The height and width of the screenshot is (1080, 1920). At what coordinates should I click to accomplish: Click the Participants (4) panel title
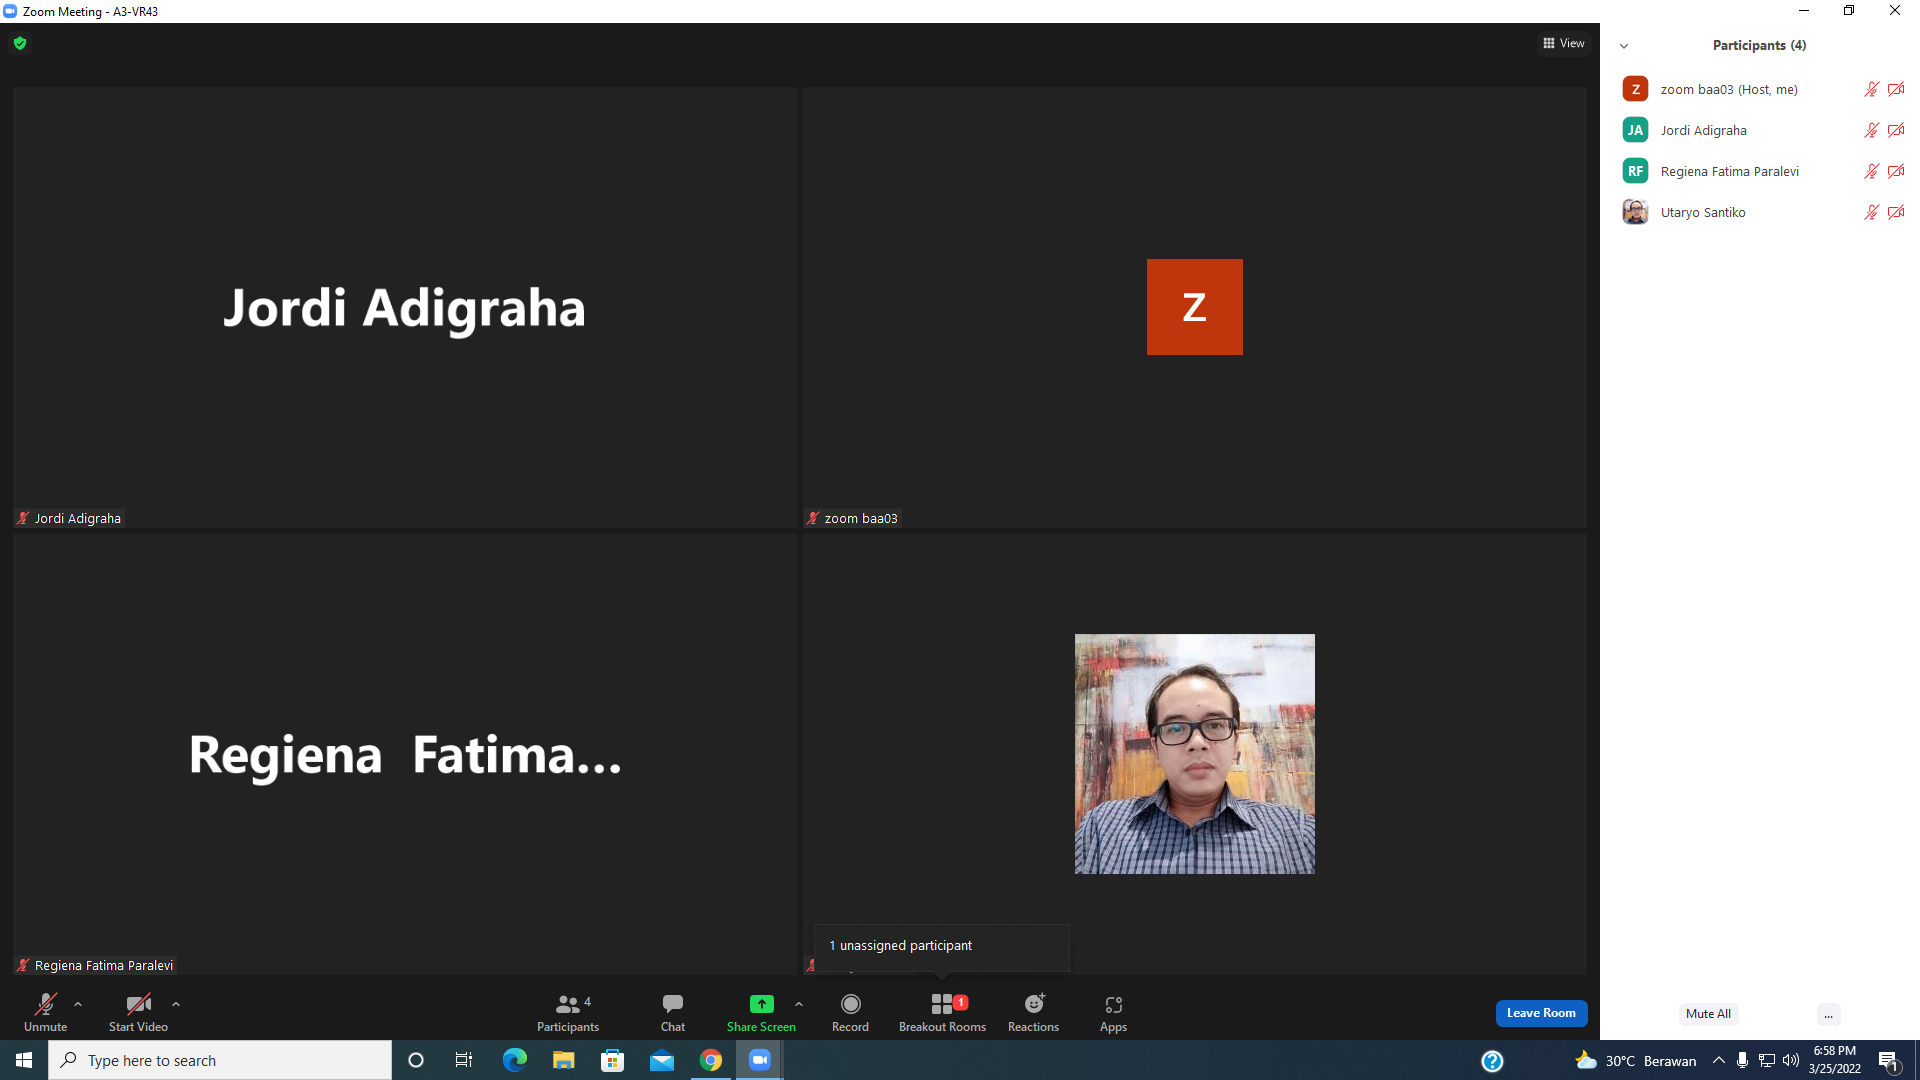1759,45
